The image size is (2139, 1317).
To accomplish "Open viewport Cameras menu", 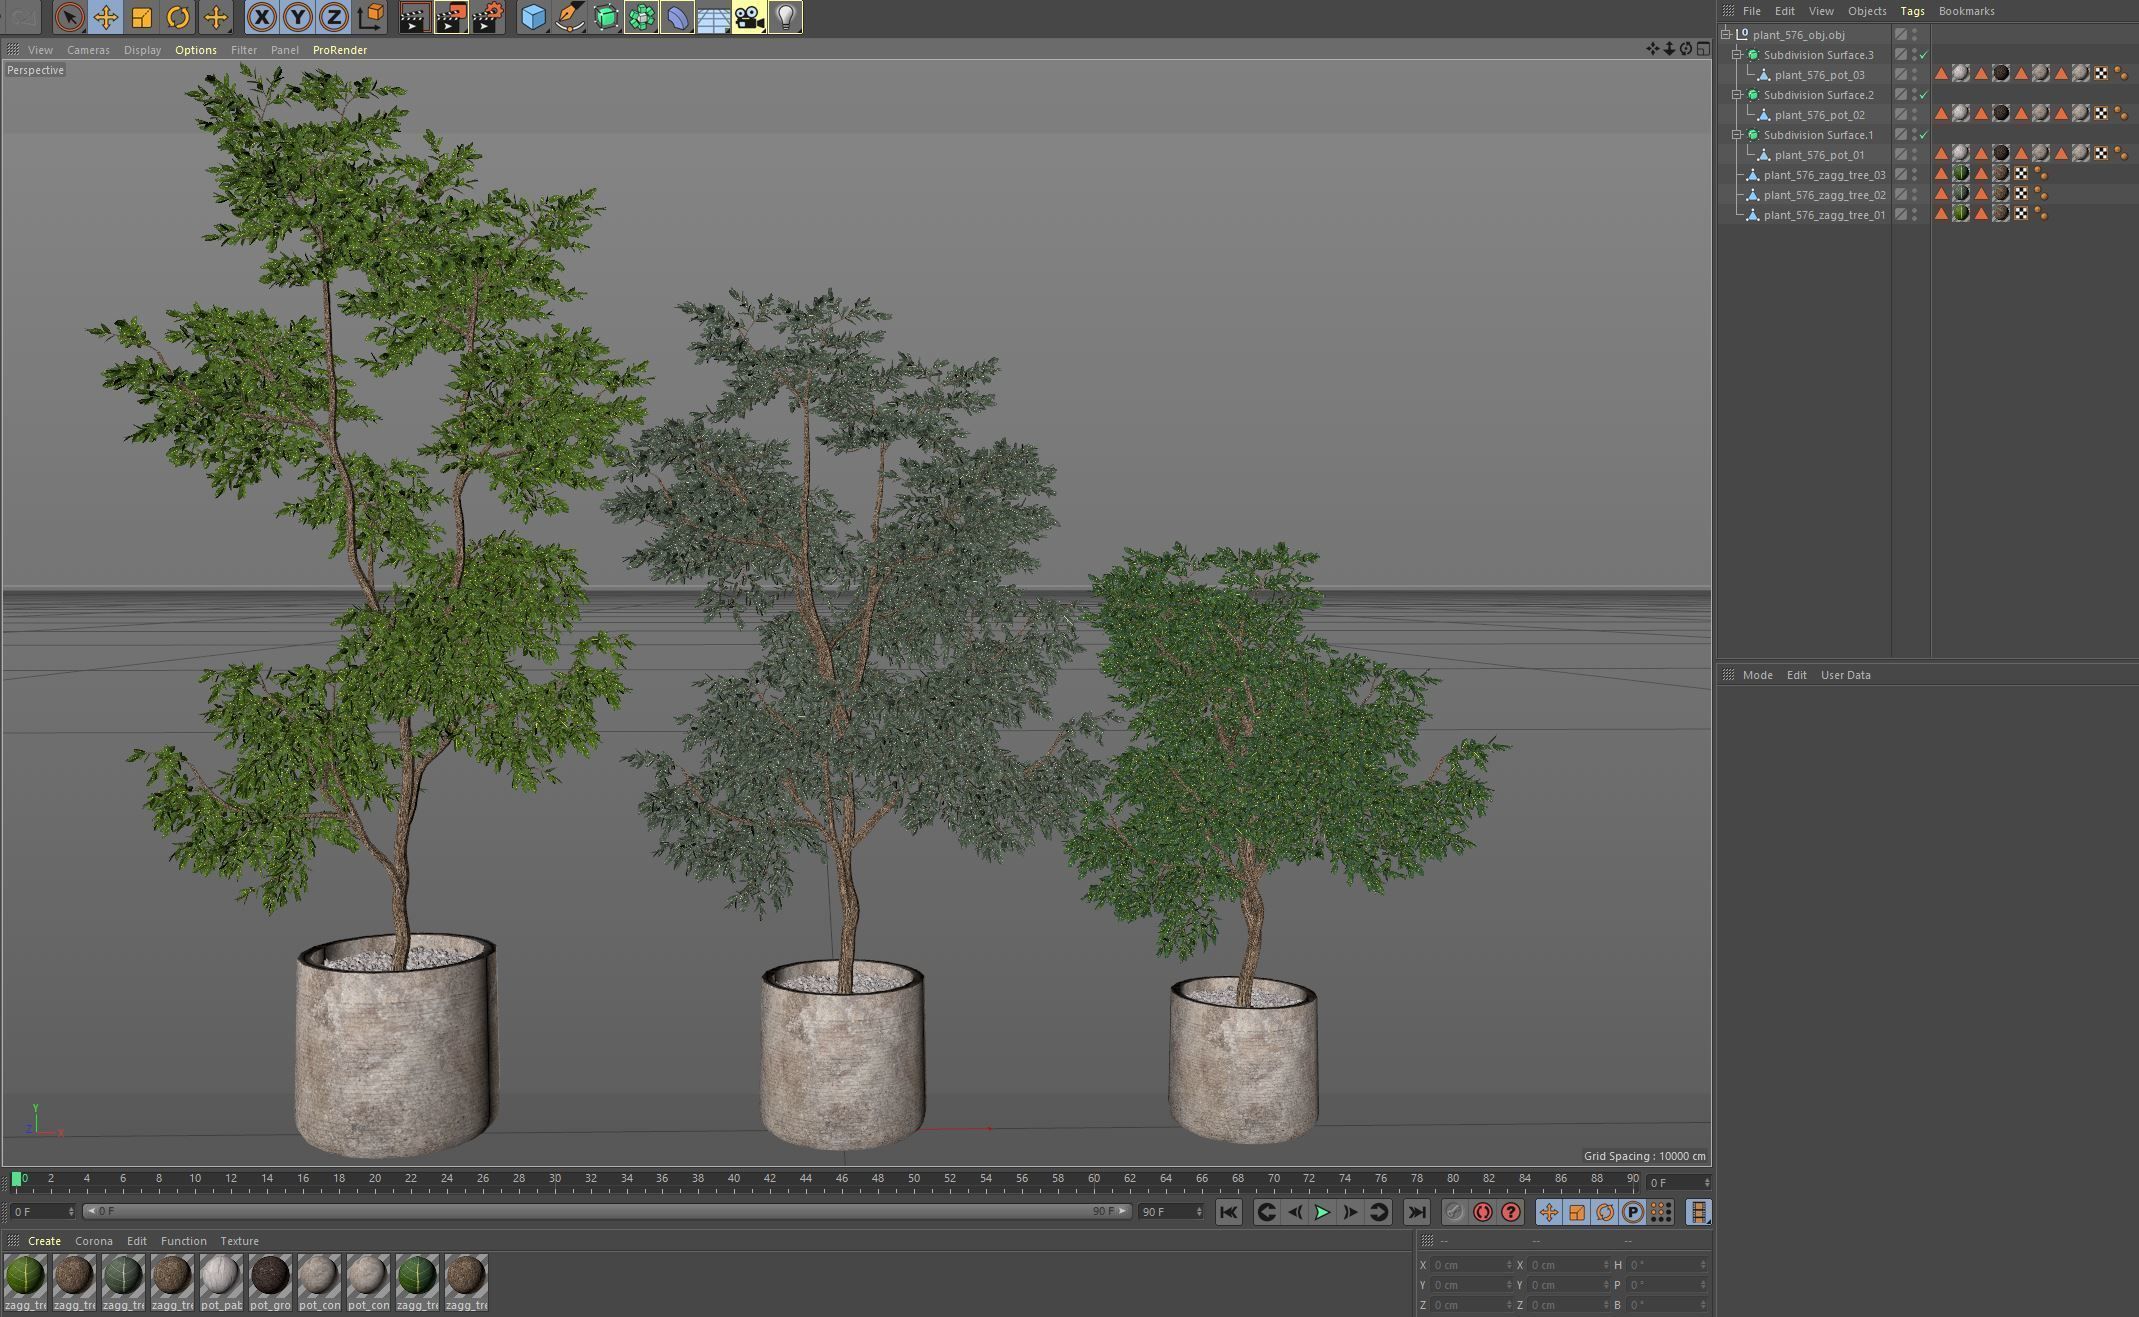I will tap(88, 50).
